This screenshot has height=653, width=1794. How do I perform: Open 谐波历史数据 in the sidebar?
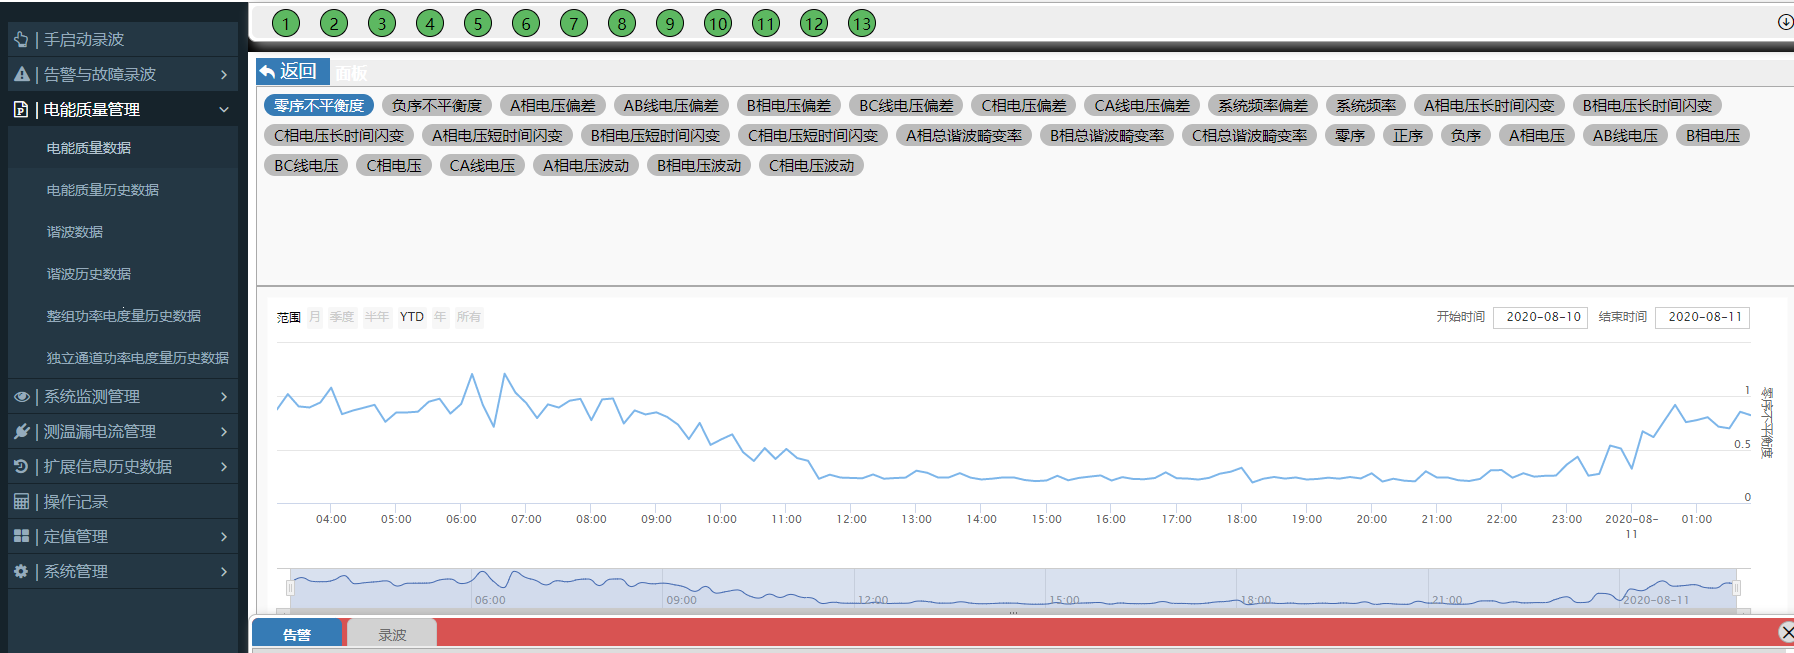pos(89,274)
